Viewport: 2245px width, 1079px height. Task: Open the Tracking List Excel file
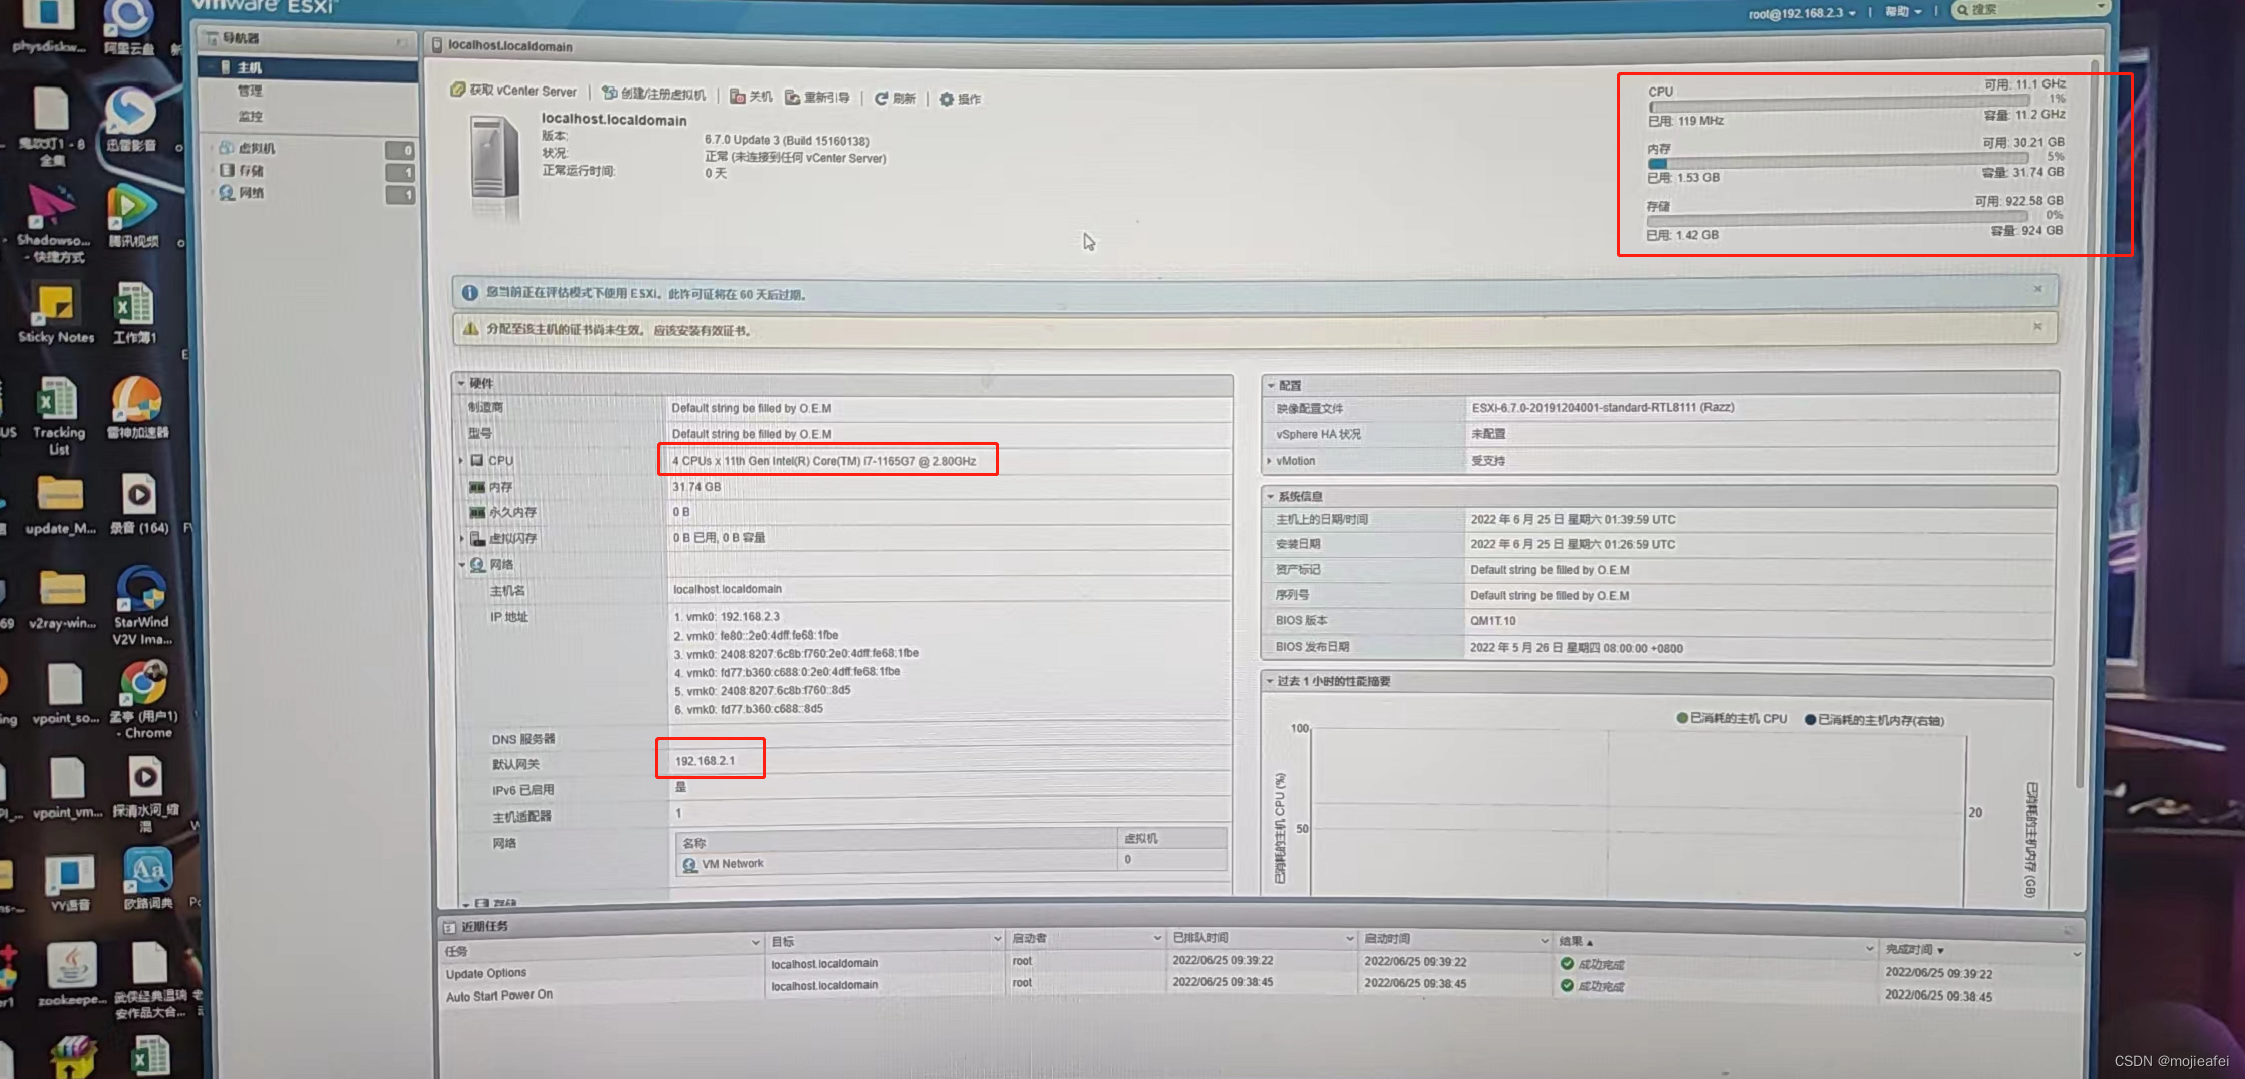click(58, 414)
